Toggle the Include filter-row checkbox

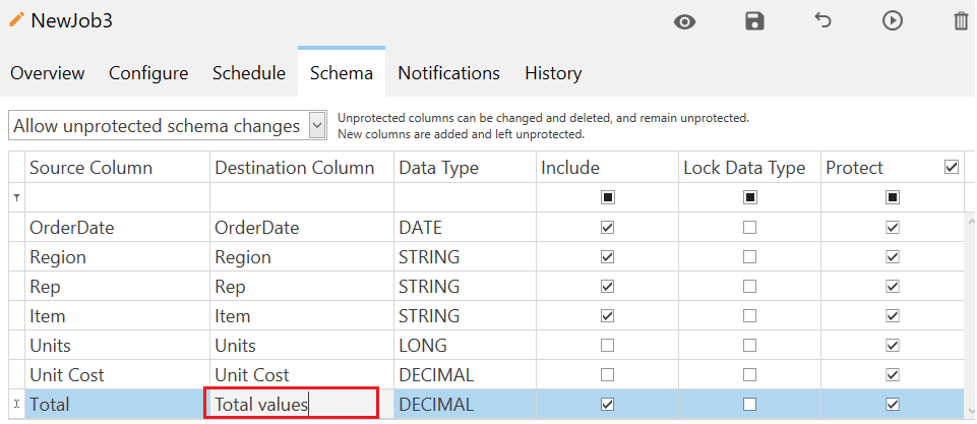pos(608,197)
